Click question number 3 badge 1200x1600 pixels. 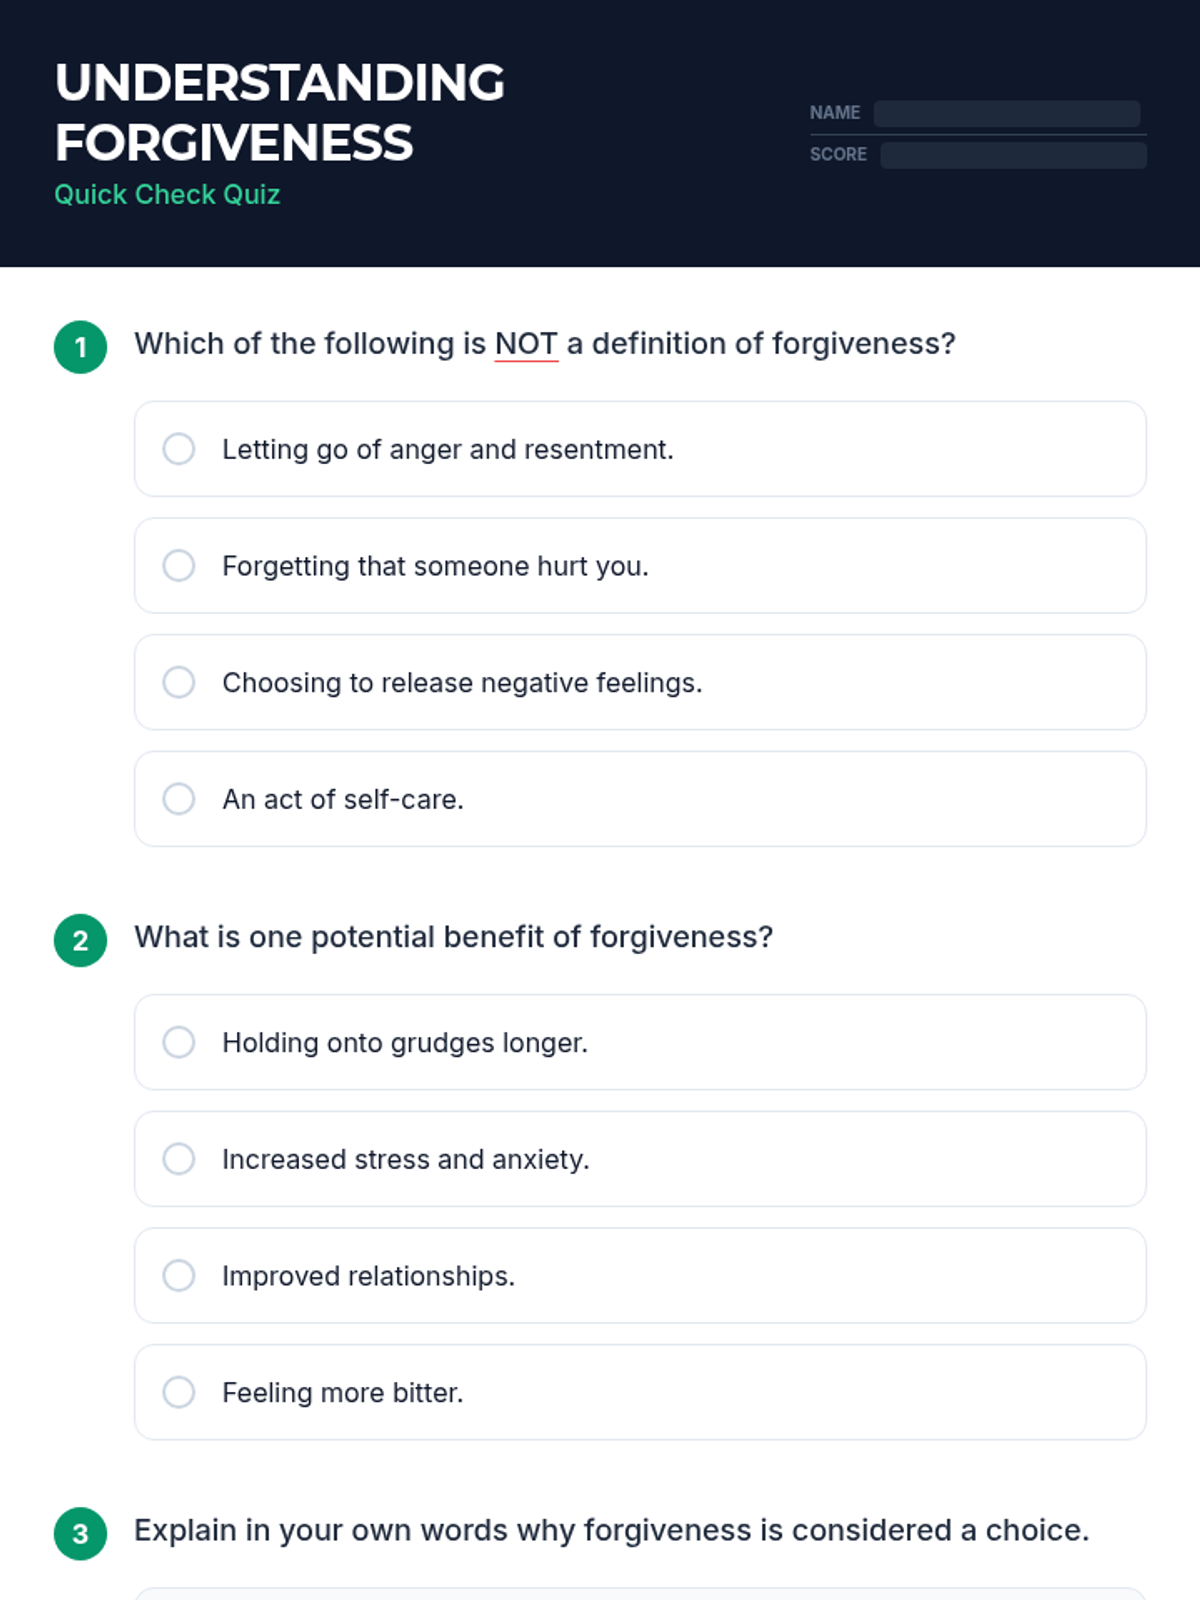(x=81, y=1533)
